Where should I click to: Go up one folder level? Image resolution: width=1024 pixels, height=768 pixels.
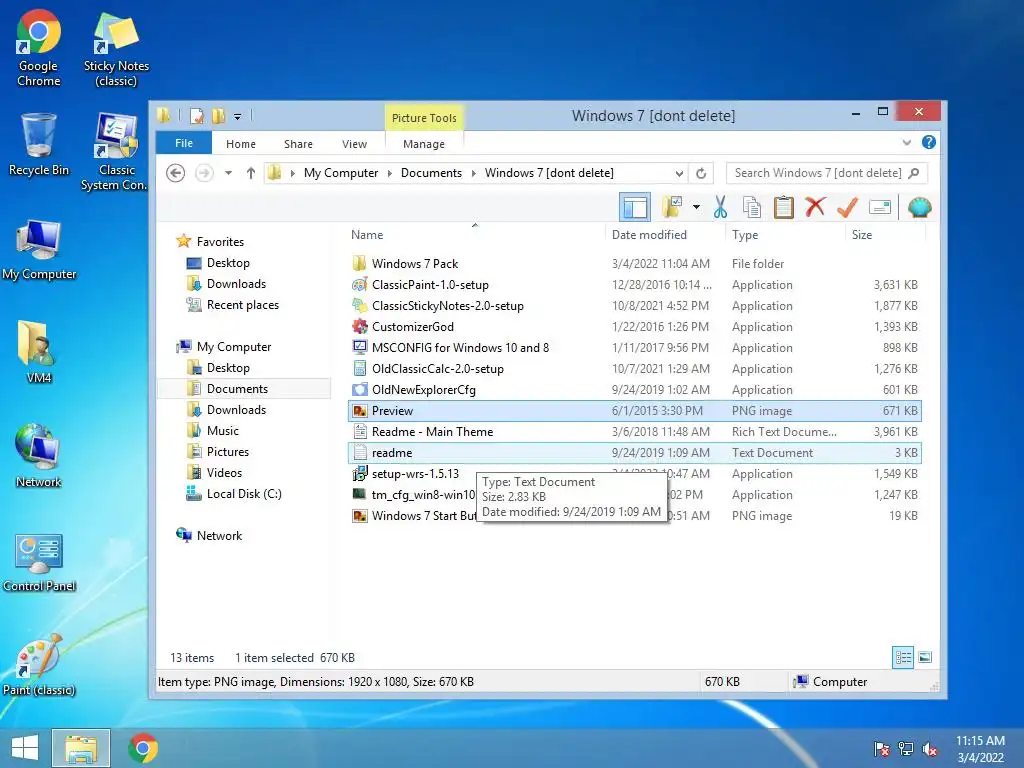(x=251, y=173)
